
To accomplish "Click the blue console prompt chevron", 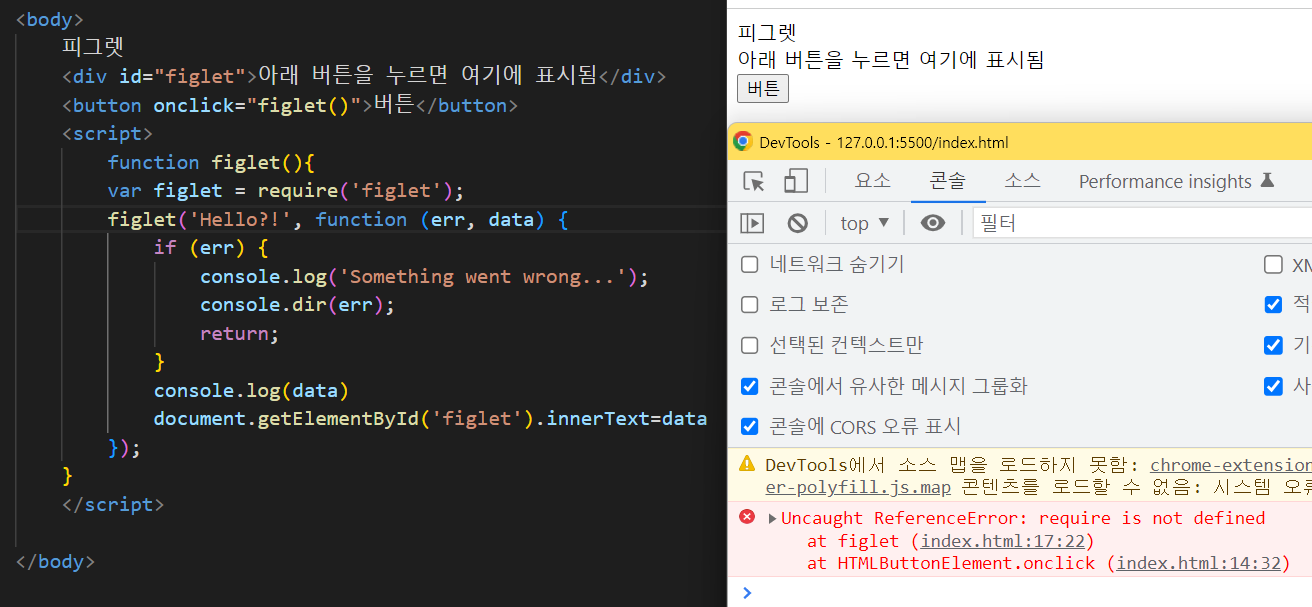I will [746, 592].
